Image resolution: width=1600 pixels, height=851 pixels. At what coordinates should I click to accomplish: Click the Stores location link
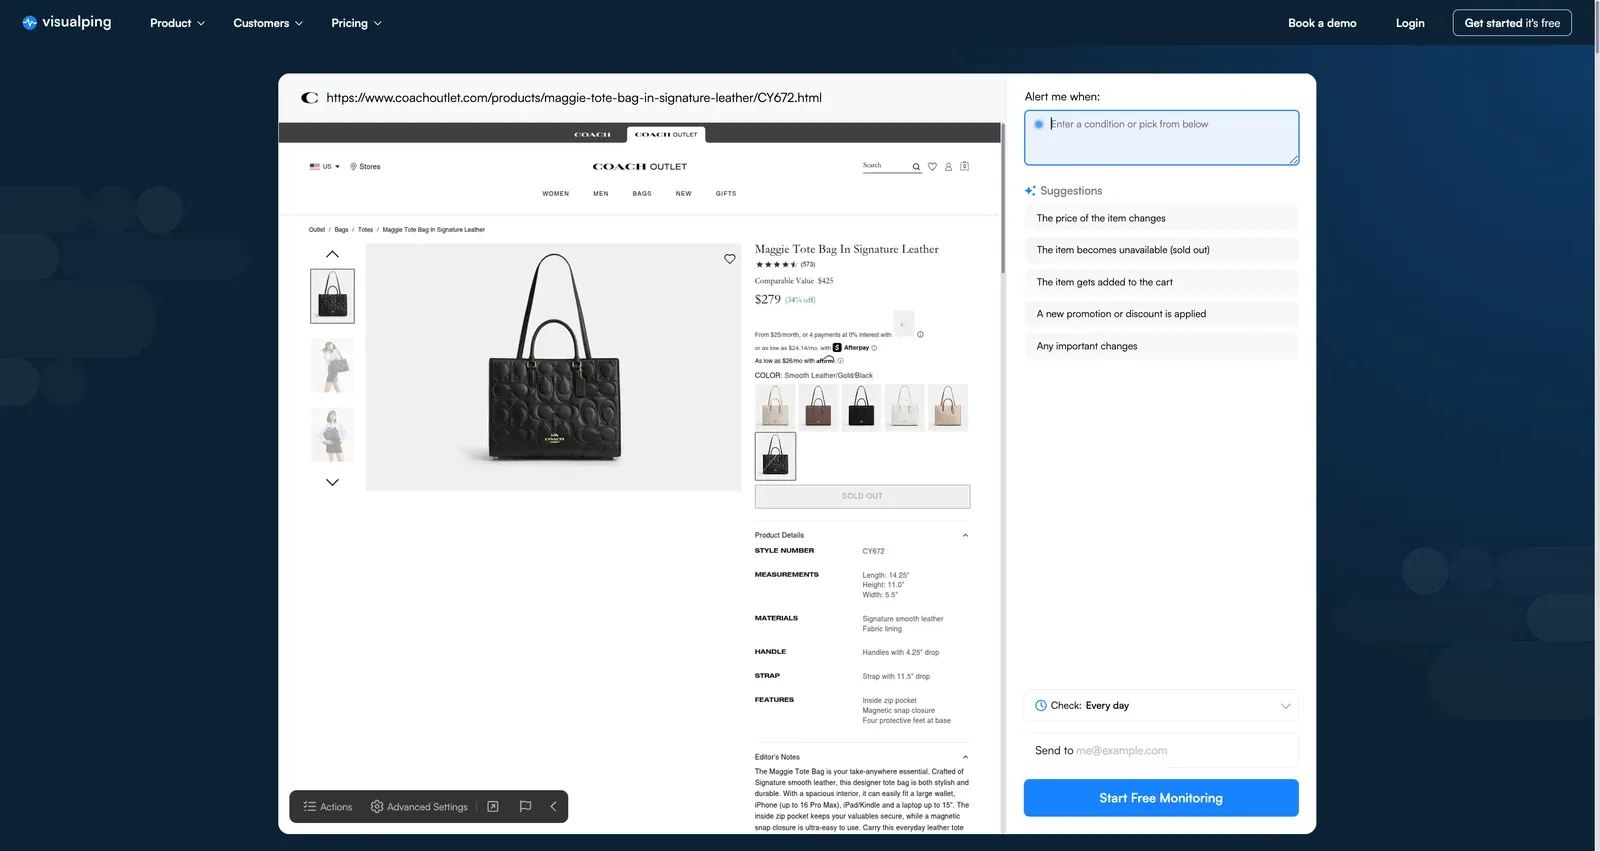pyautogui.click(x=365, y=167)
